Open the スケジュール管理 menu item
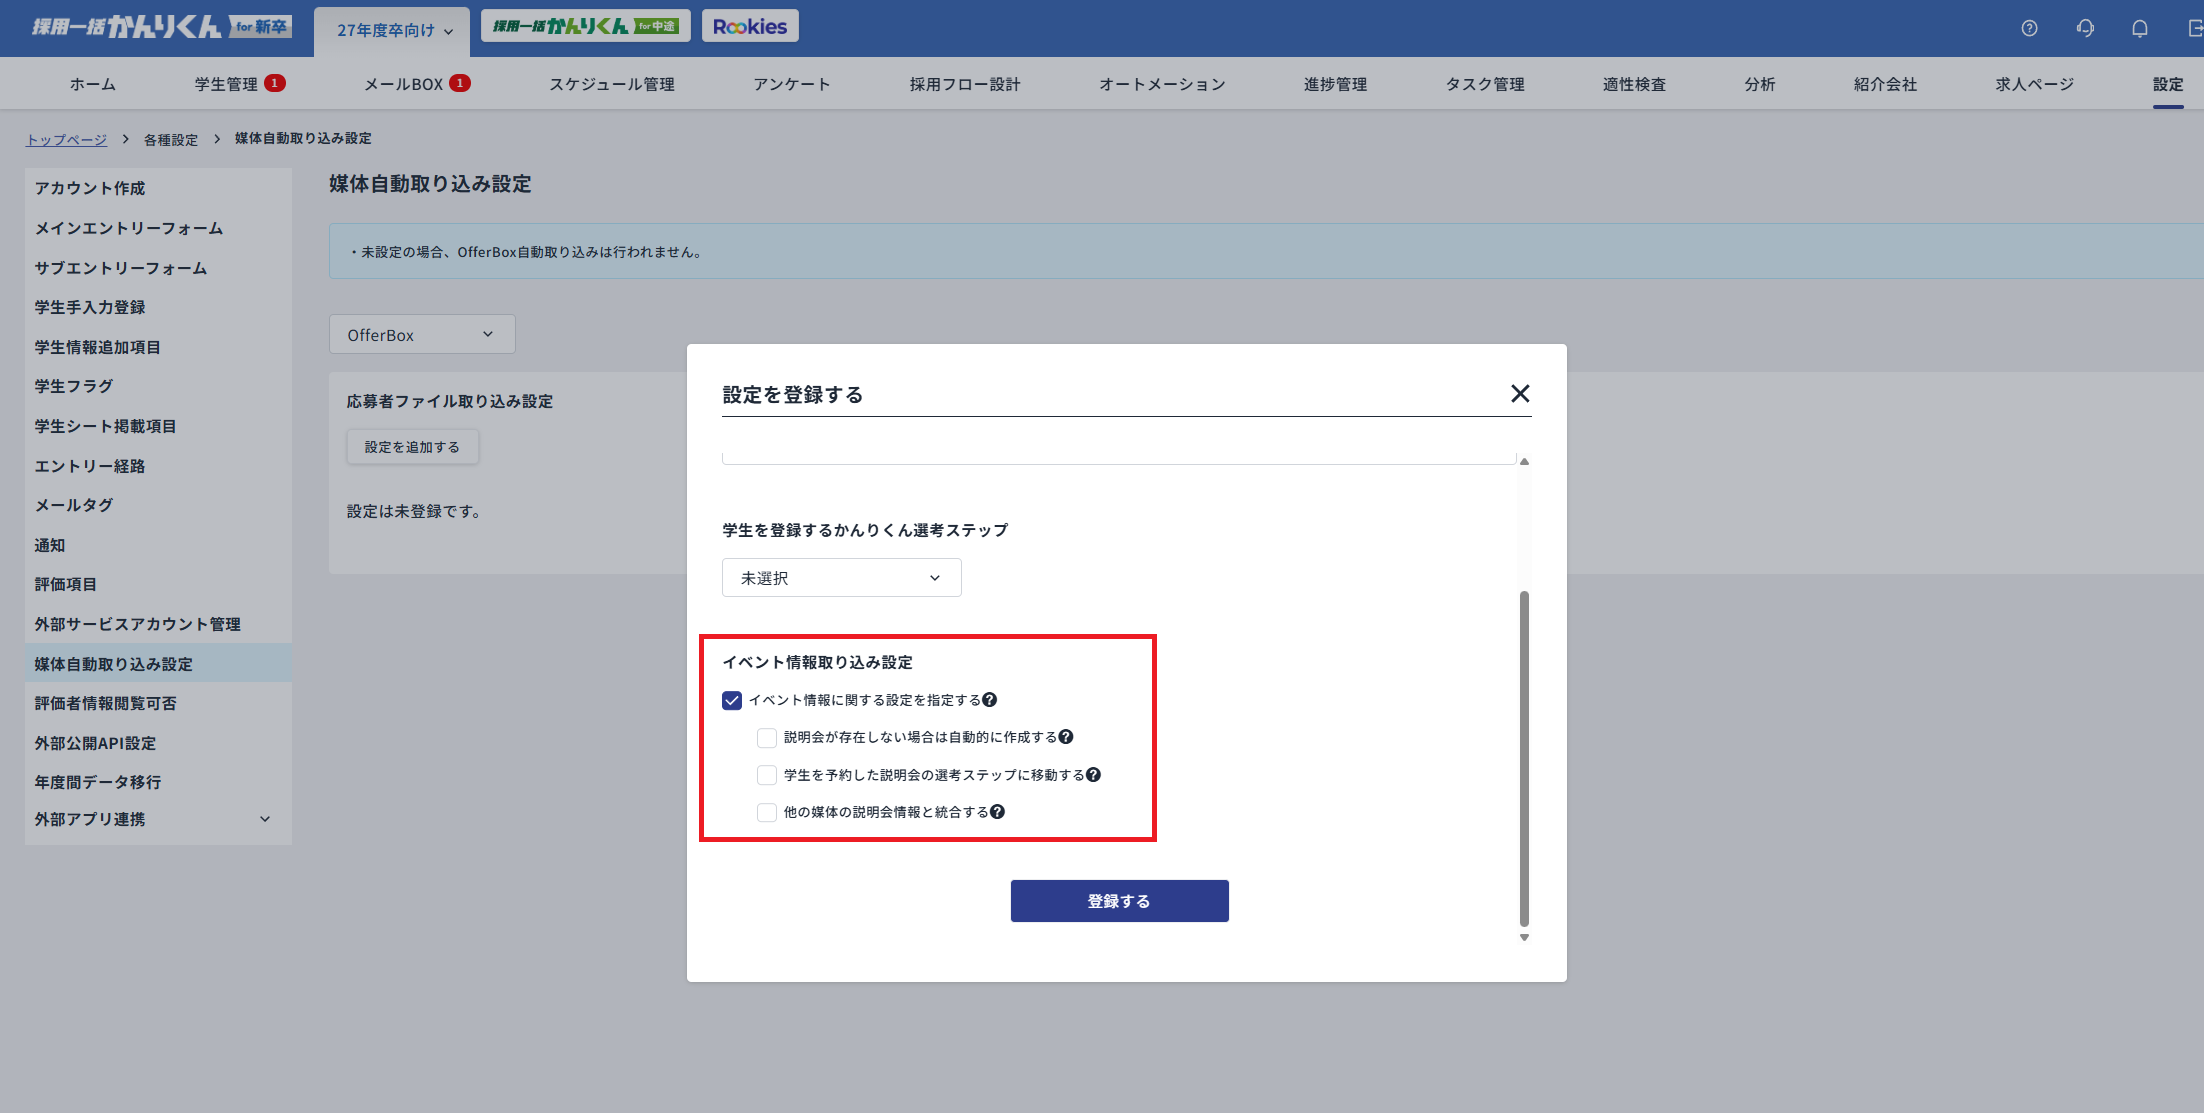The height and width of the screenshot is (1113, 2204). (x=611, y=84)
